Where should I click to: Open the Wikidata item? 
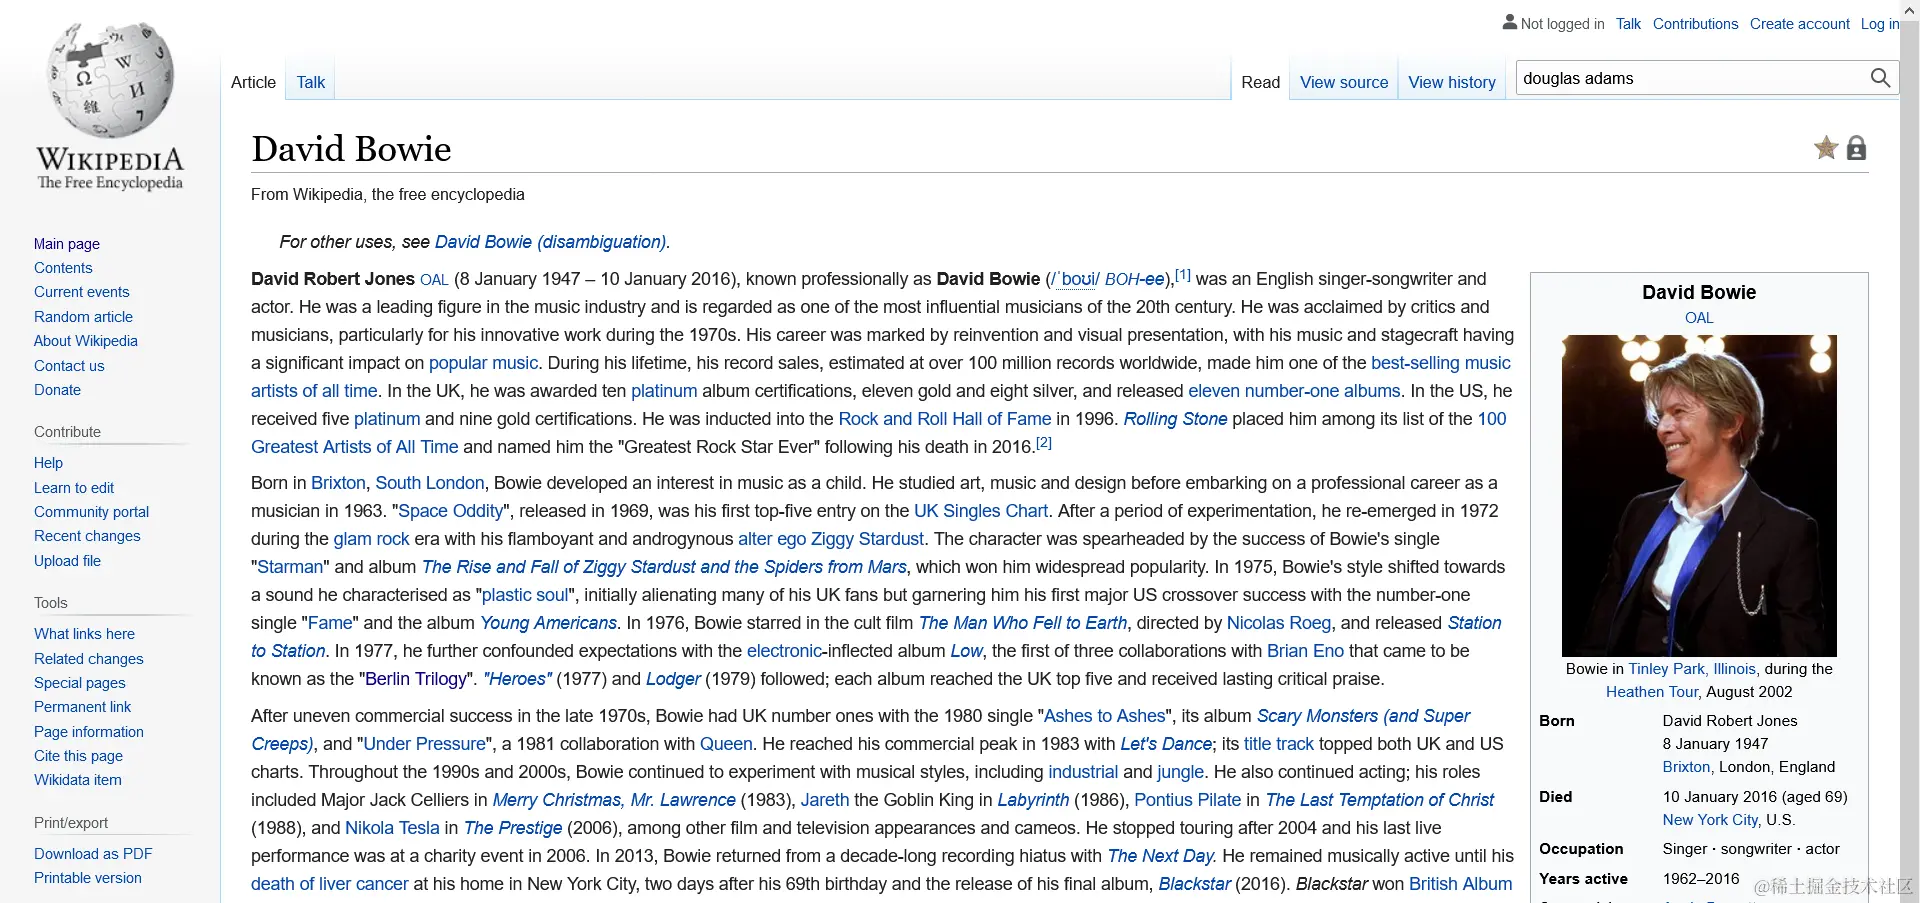click(x=78, y=780)
